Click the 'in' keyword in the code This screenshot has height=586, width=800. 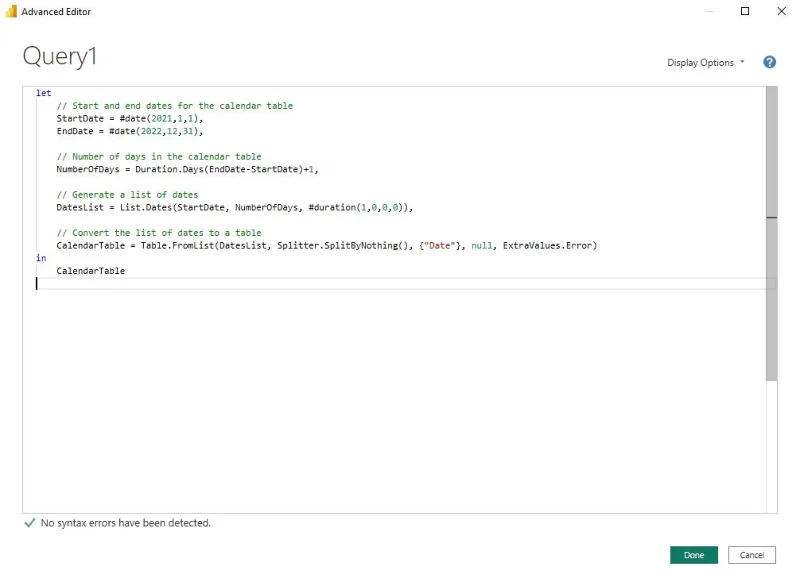(x=41, y=258)
